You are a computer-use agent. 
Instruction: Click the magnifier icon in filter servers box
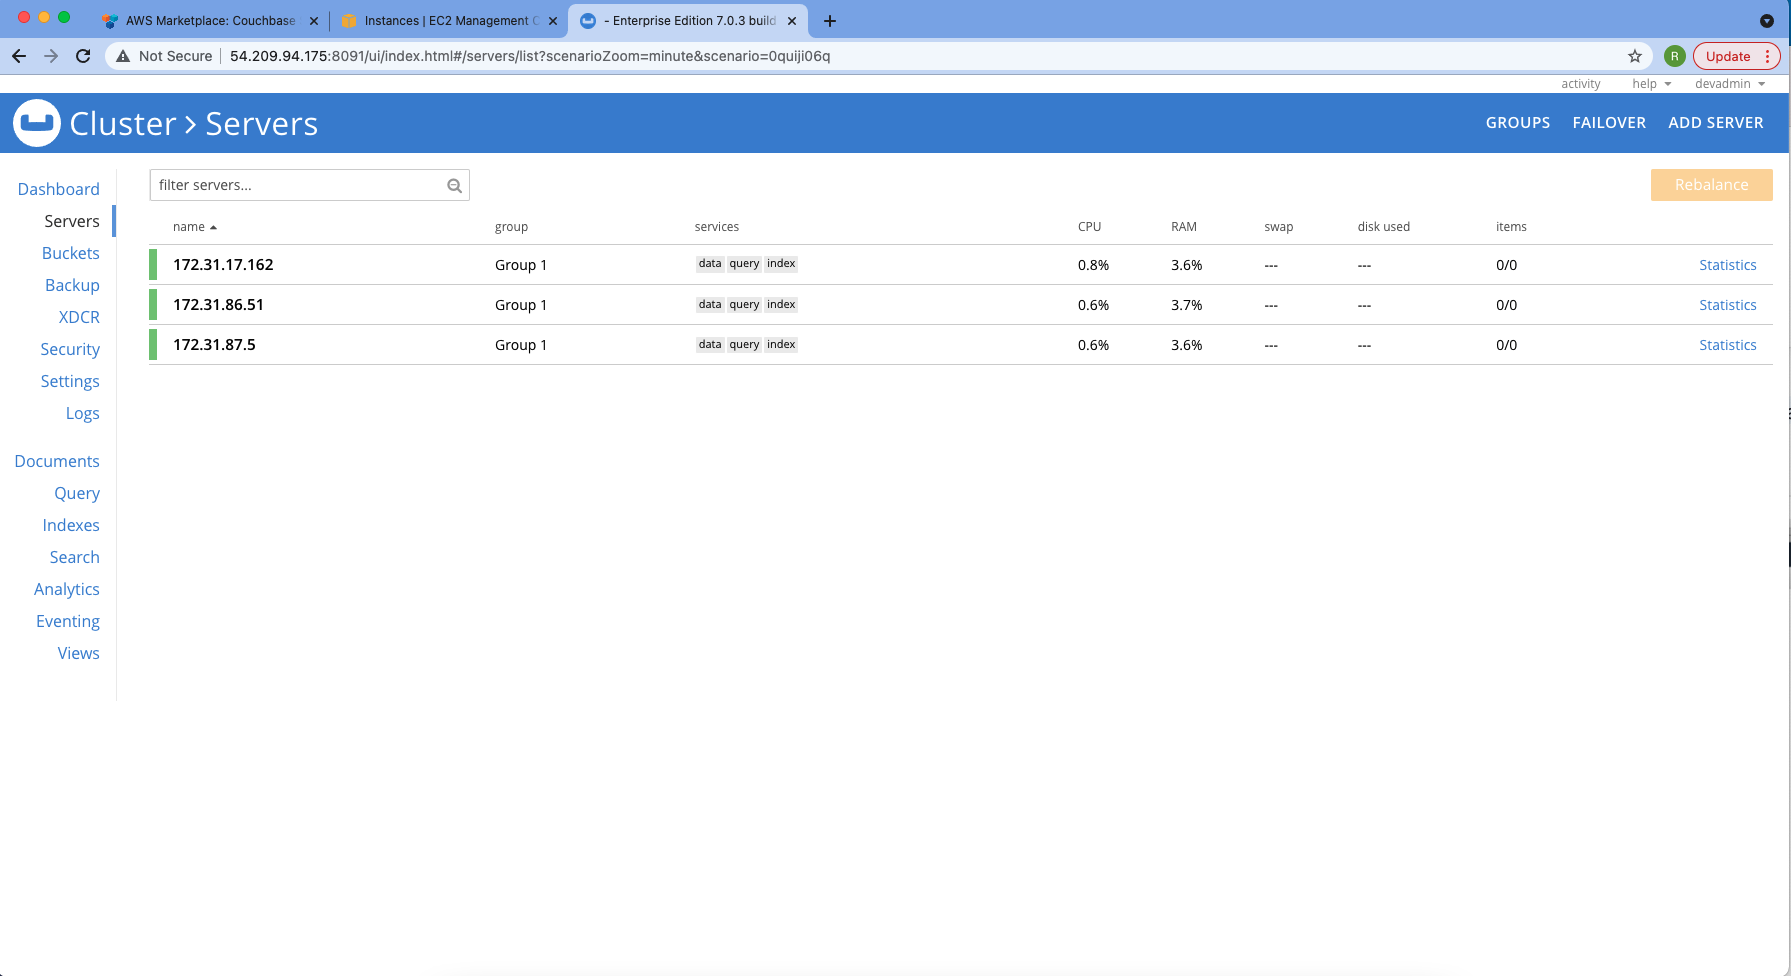click(x=454, y=185)
